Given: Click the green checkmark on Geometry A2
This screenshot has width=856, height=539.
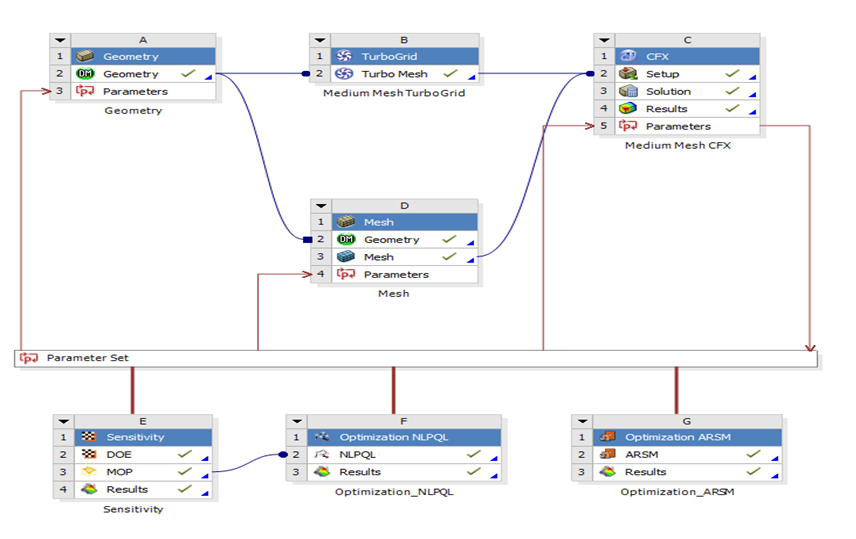Looking at the screenshot, I should [x=188, y=73].
